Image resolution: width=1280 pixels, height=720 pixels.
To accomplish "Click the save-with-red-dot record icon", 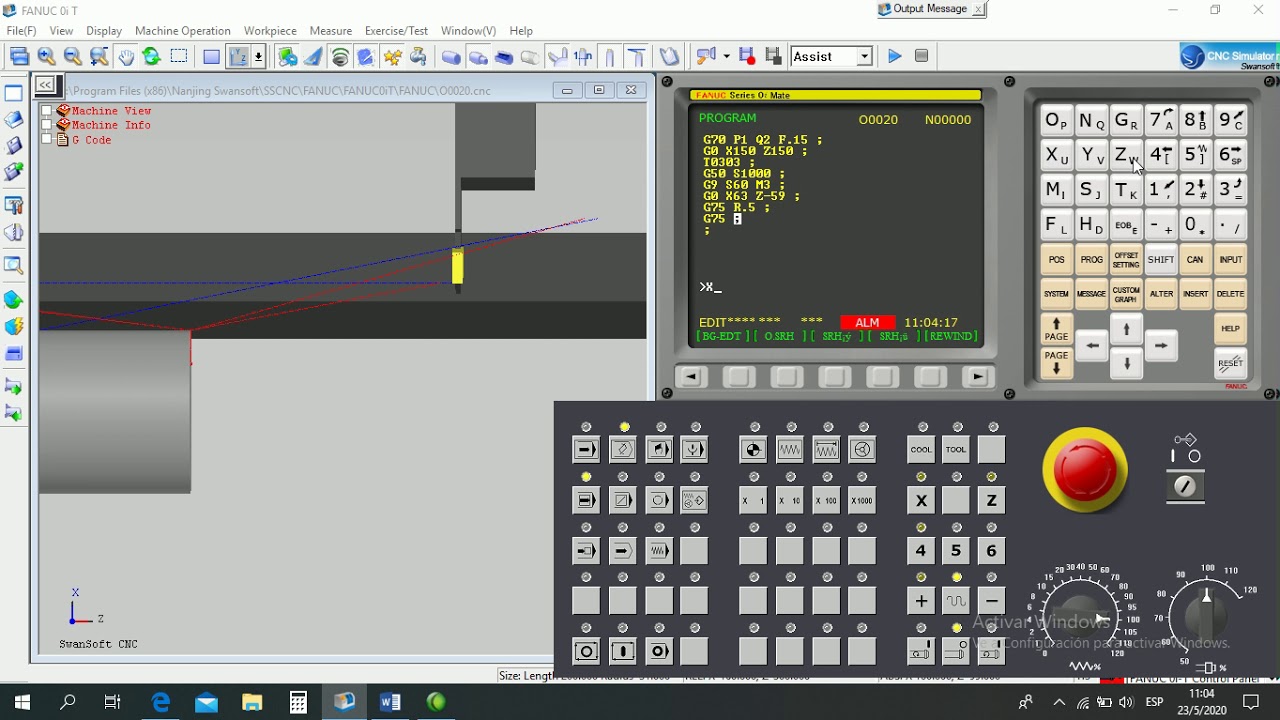I will [747, 57].
